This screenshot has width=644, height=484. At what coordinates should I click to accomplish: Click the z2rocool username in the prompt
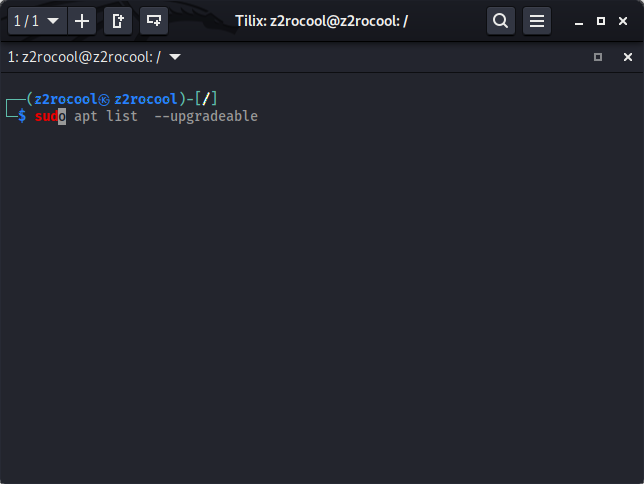click(x=66, y=99)
